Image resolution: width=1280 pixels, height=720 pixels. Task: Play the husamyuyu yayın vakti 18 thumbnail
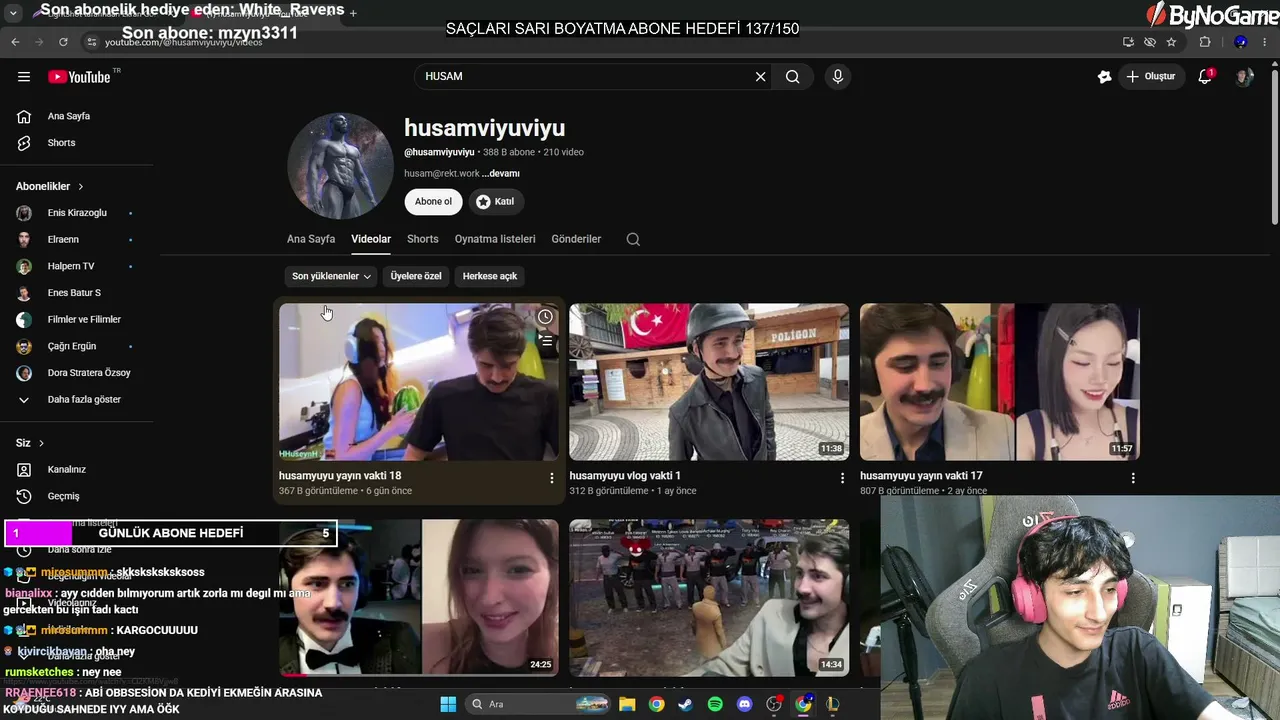419,382
